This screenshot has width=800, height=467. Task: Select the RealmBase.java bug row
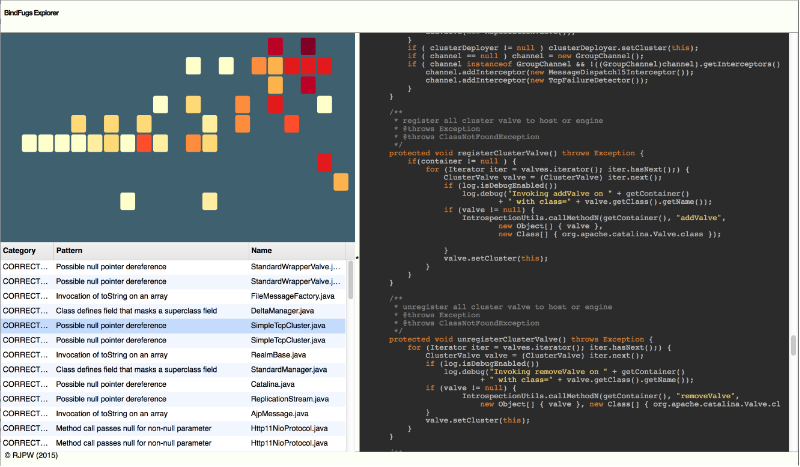(173, 355)
